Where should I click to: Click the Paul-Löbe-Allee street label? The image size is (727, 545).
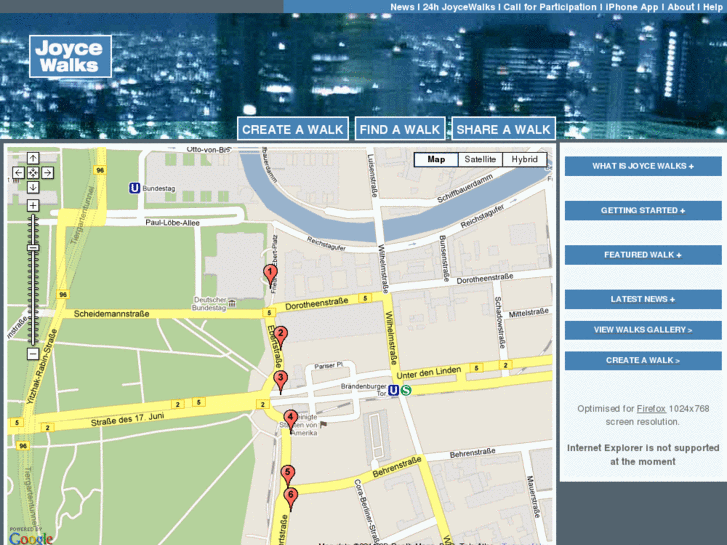click(172, 223)
